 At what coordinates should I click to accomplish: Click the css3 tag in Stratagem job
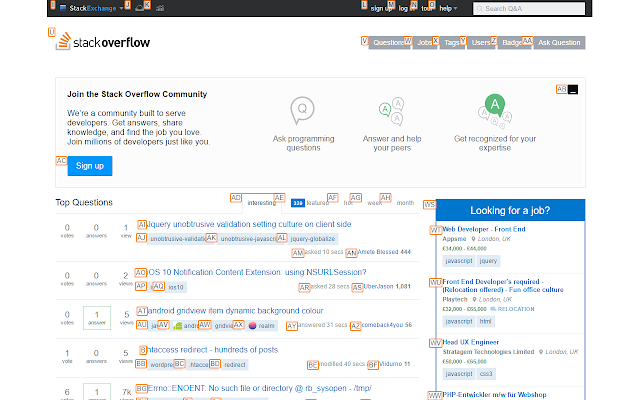(x=486, y=374)
